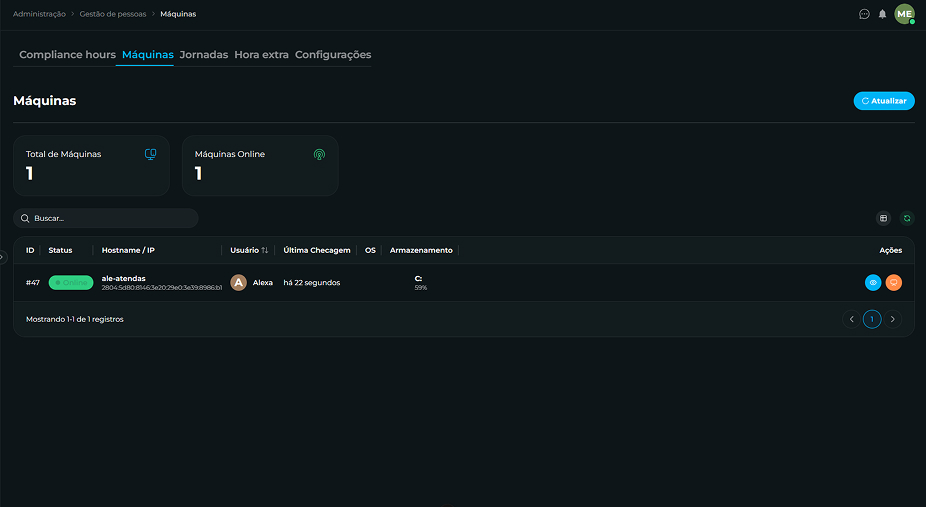The height and width of the screenshot is (507, 926).
Task: Click the Buscar search field
Action: tap(106, 218)
